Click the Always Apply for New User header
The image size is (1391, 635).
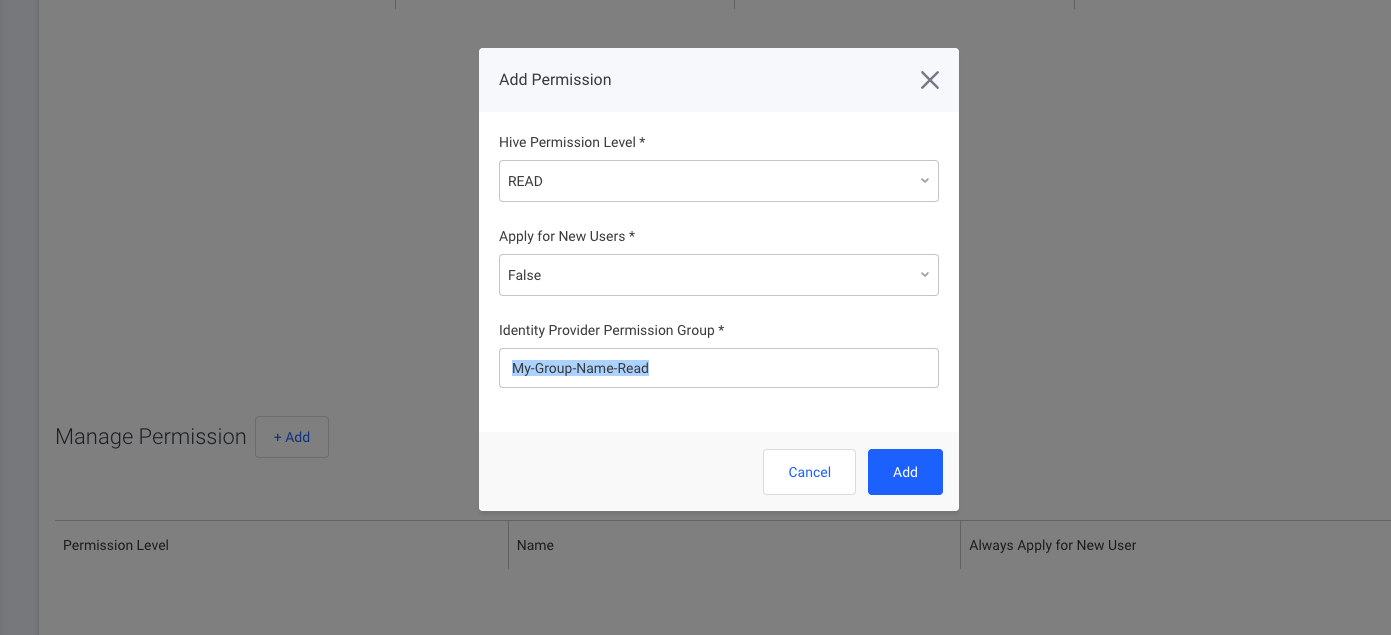point(1053,545)
